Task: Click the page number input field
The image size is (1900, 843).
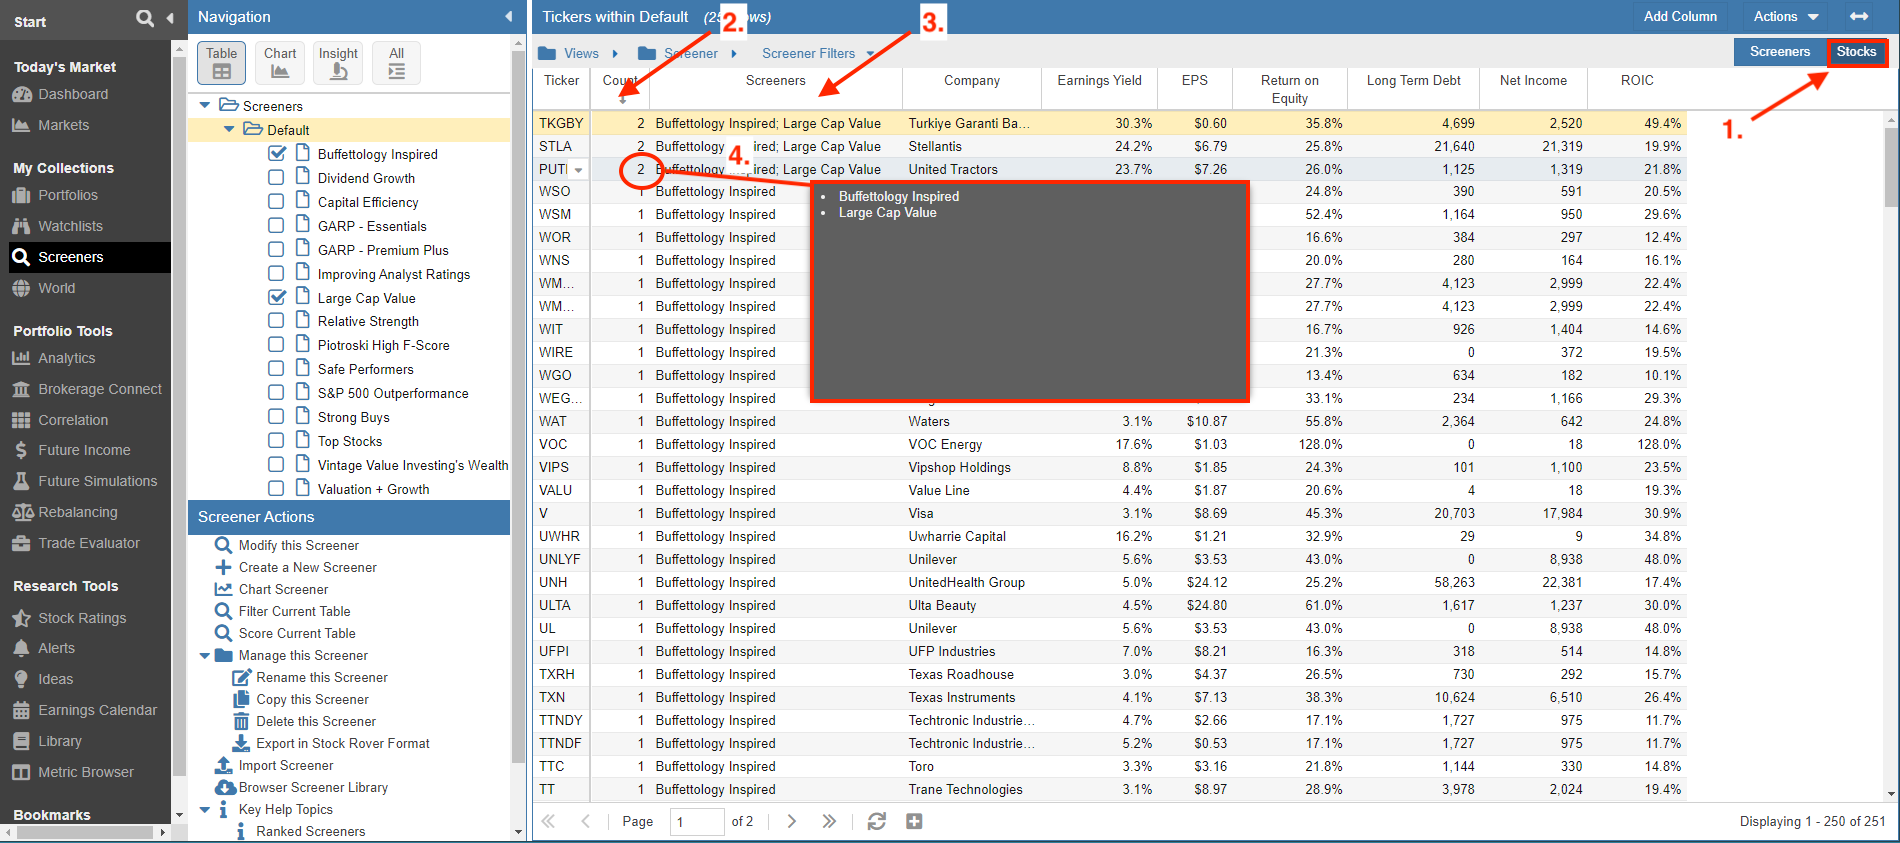Action: click(x=697, y=821)
